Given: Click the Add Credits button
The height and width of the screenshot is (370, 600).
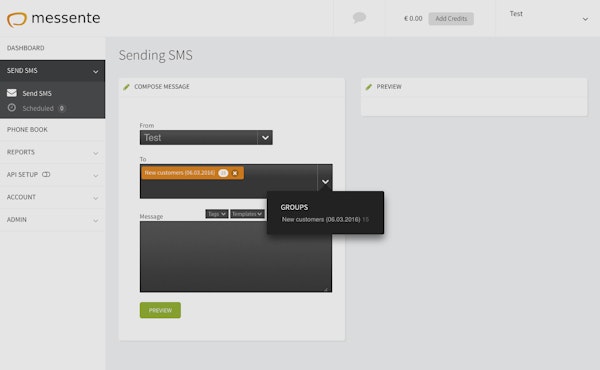Looking at the screenshot, I should tap(451, 19).
